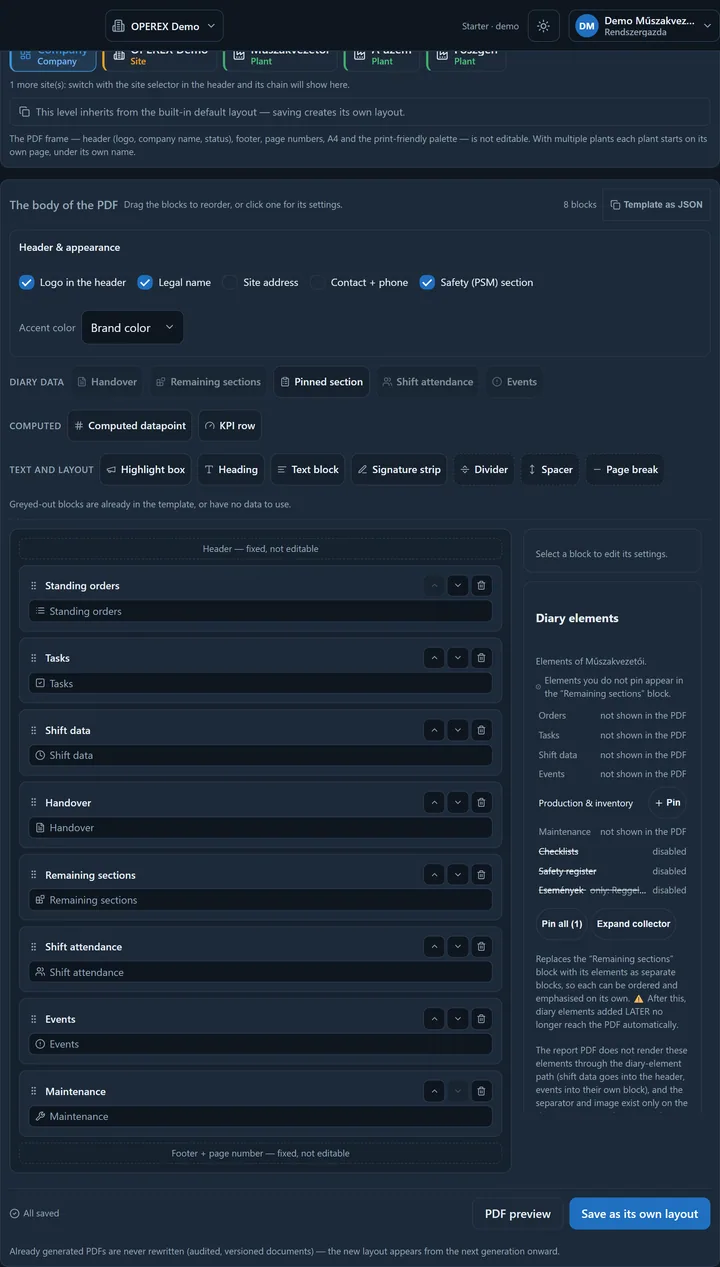Add a Signature strip block
This screenshot has height=1267, width=720.
[399, 470]
